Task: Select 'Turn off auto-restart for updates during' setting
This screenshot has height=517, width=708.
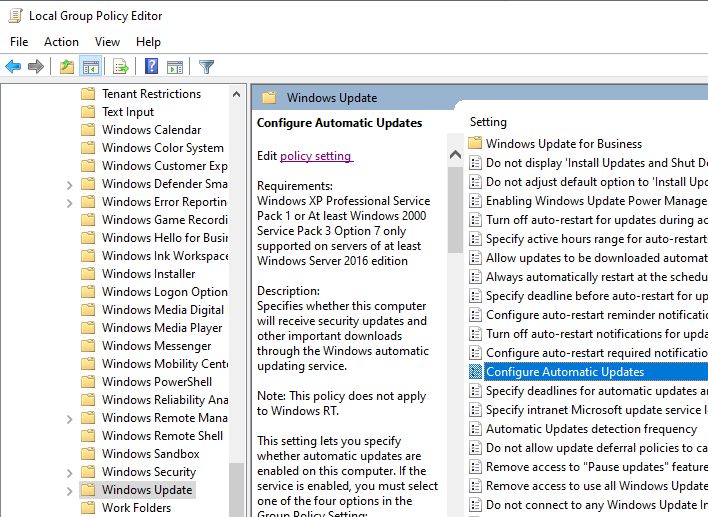Action: 596,219
